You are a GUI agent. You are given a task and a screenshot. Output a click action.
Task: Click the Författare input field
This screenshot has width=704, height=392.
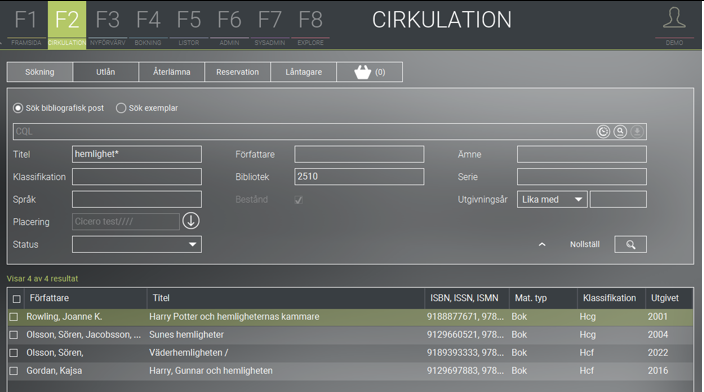tap(359, 154)
